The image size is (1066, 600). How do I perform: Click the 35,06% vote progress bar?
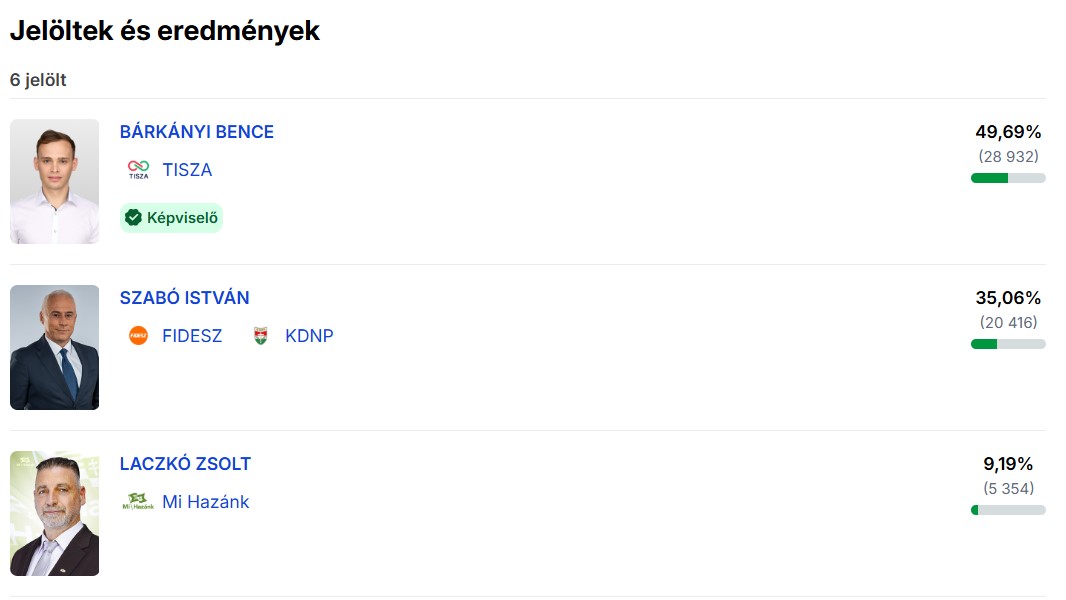(1008, 344)
